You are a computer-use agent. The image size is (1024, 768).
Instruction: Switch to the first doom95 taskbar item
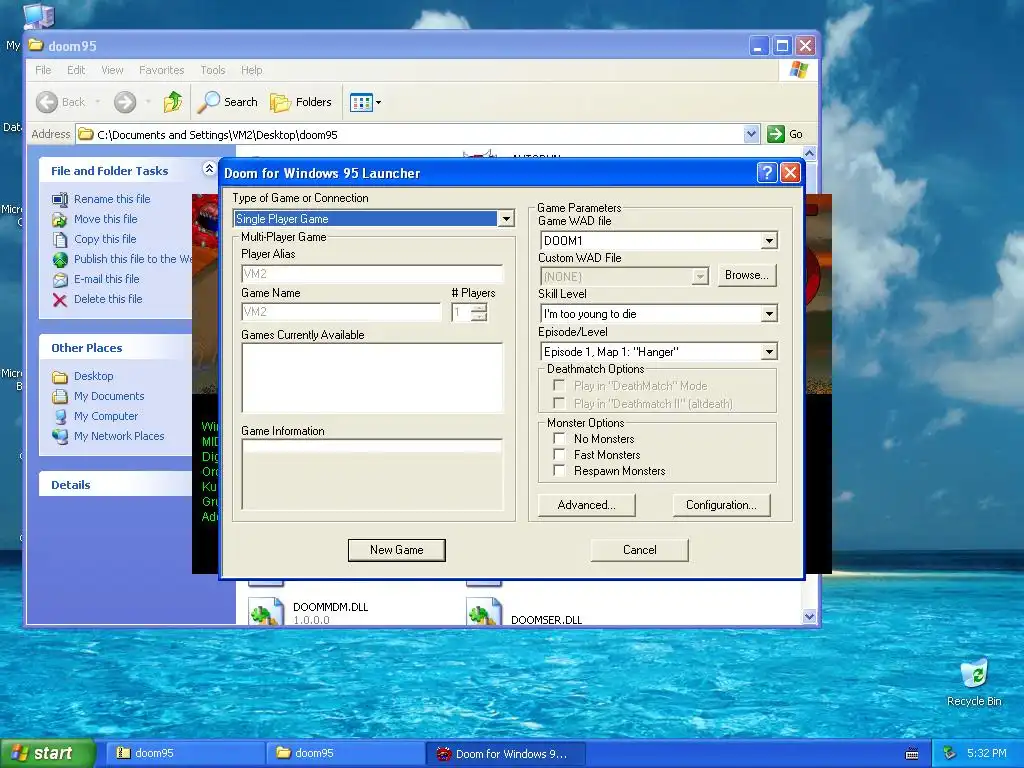tap(185, 753)
